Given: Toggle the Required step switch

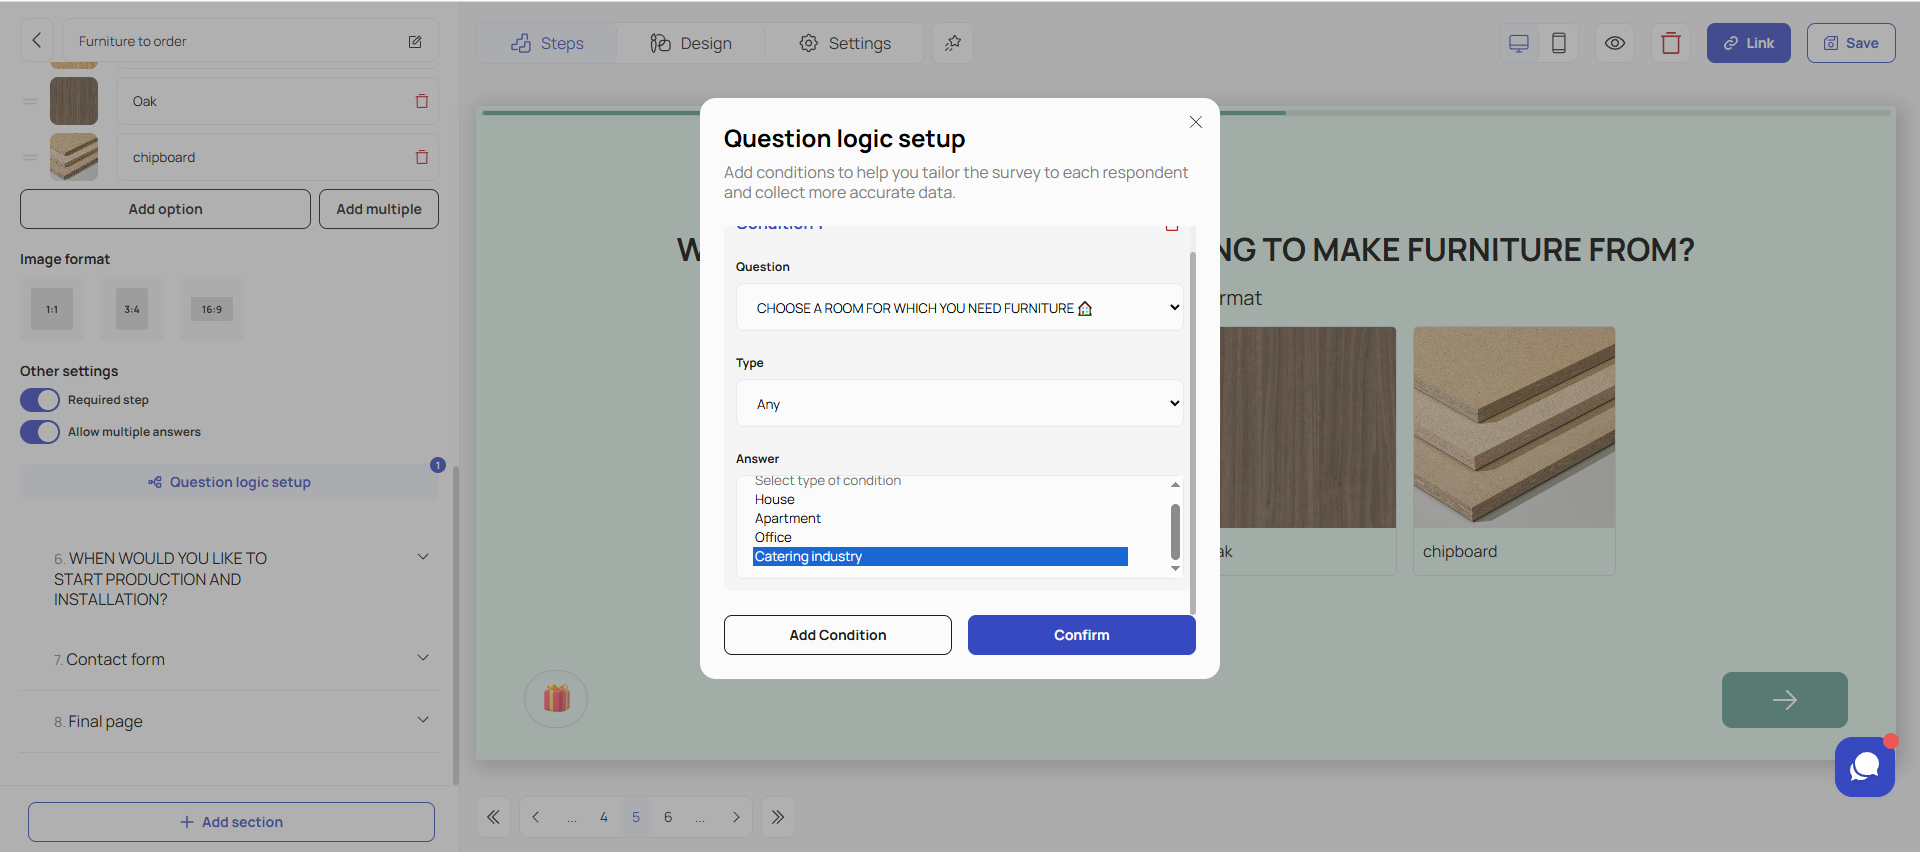Looking at the screenshot, I should tap(40, 400).
